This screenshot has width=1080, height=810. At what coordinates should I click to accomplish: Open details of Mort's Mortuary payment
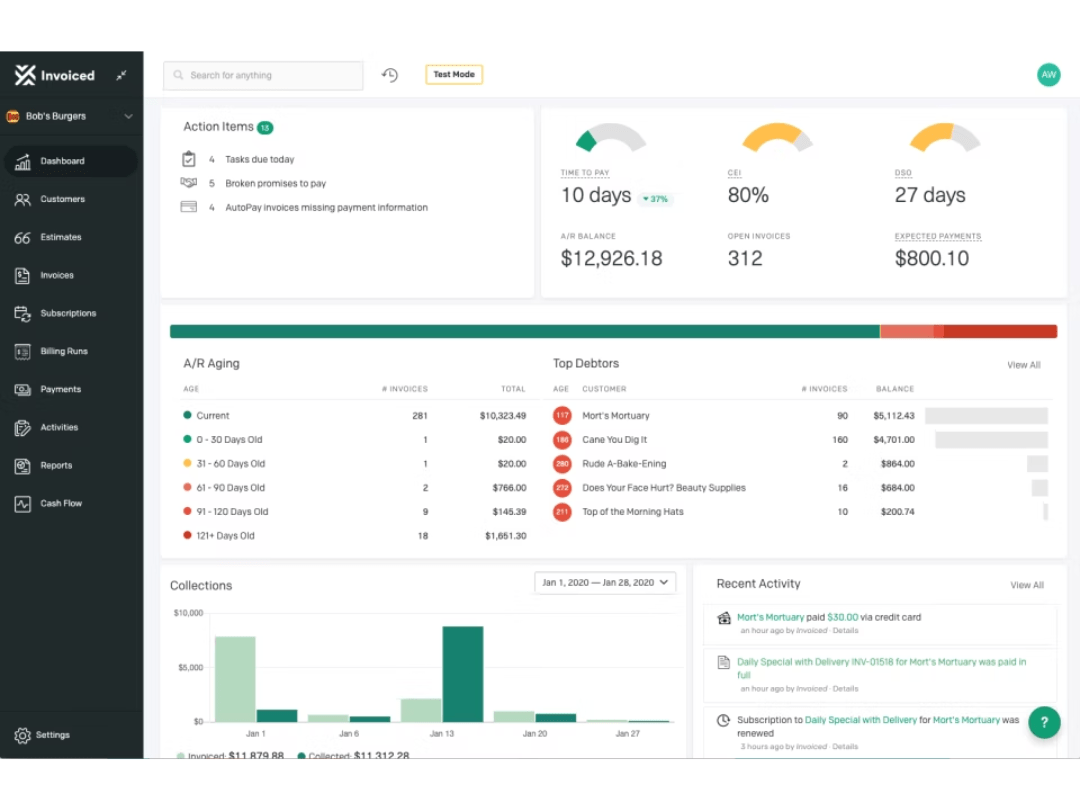(x=845, y=630)
